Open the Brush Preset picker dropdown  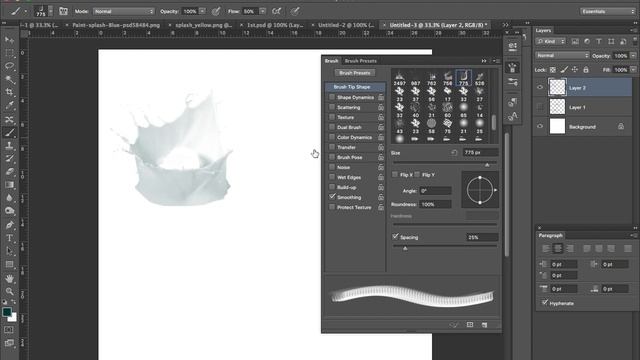(x=51, y=11)
